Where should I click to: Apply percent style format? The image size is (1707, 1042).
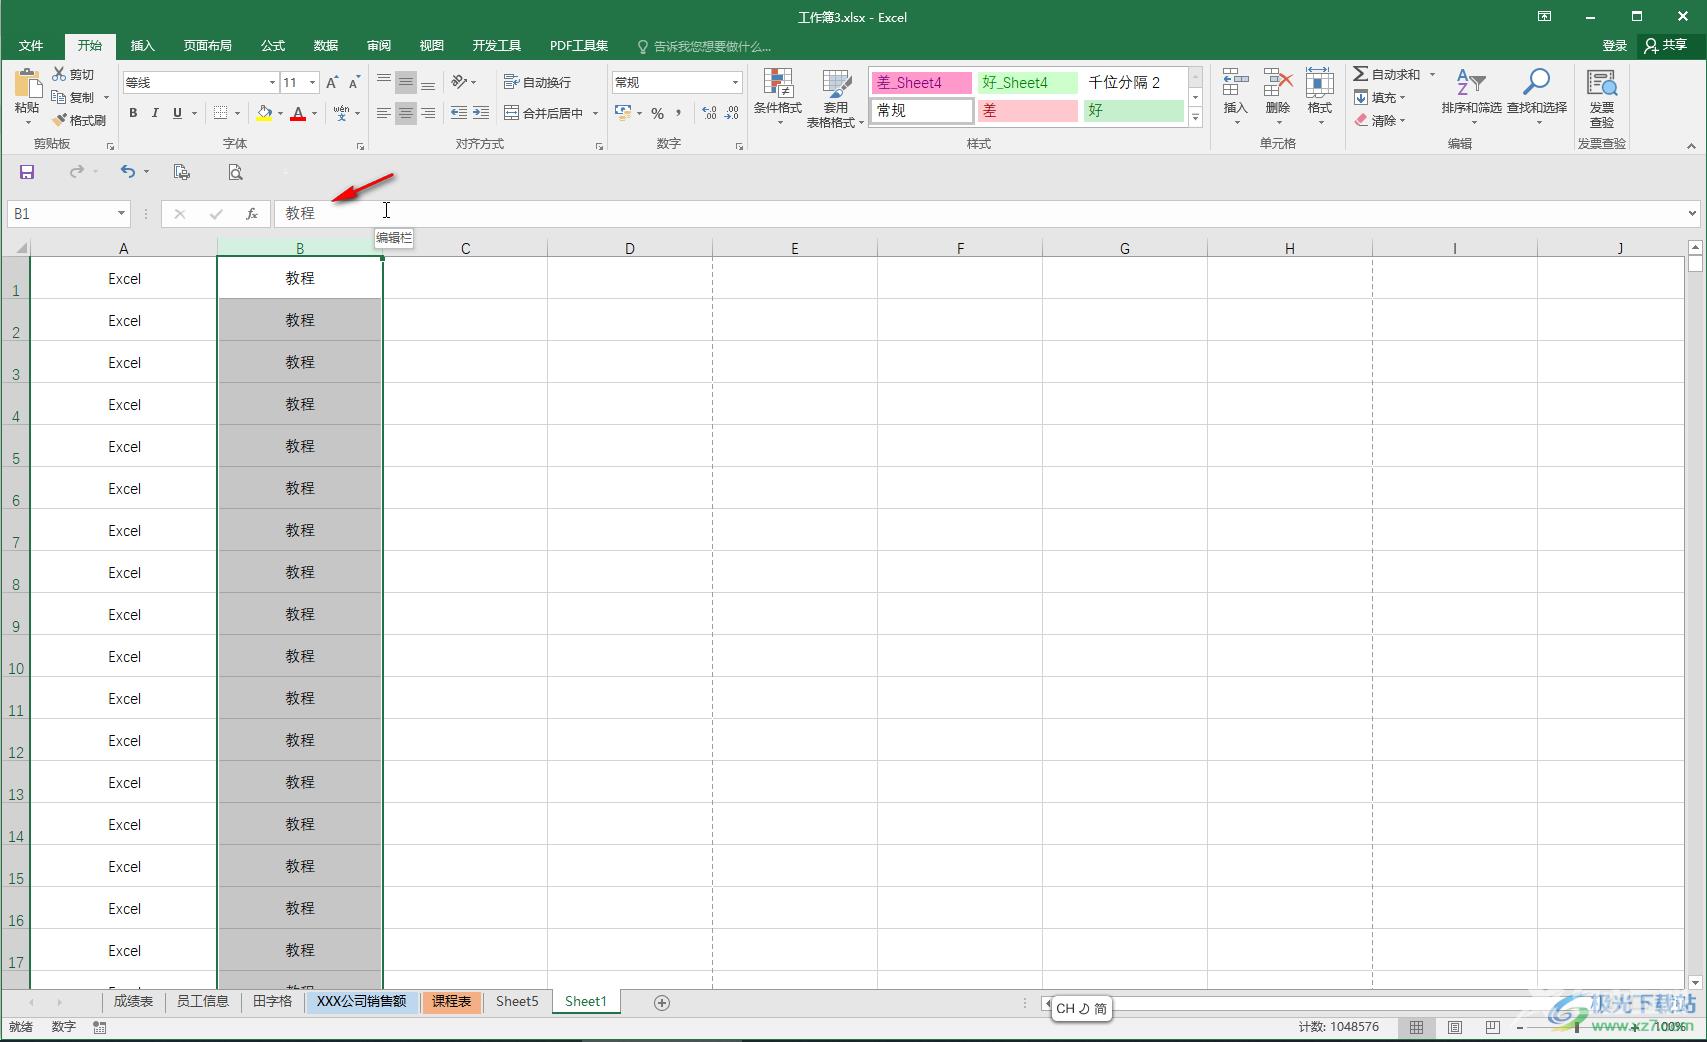(x=657, y=113)
